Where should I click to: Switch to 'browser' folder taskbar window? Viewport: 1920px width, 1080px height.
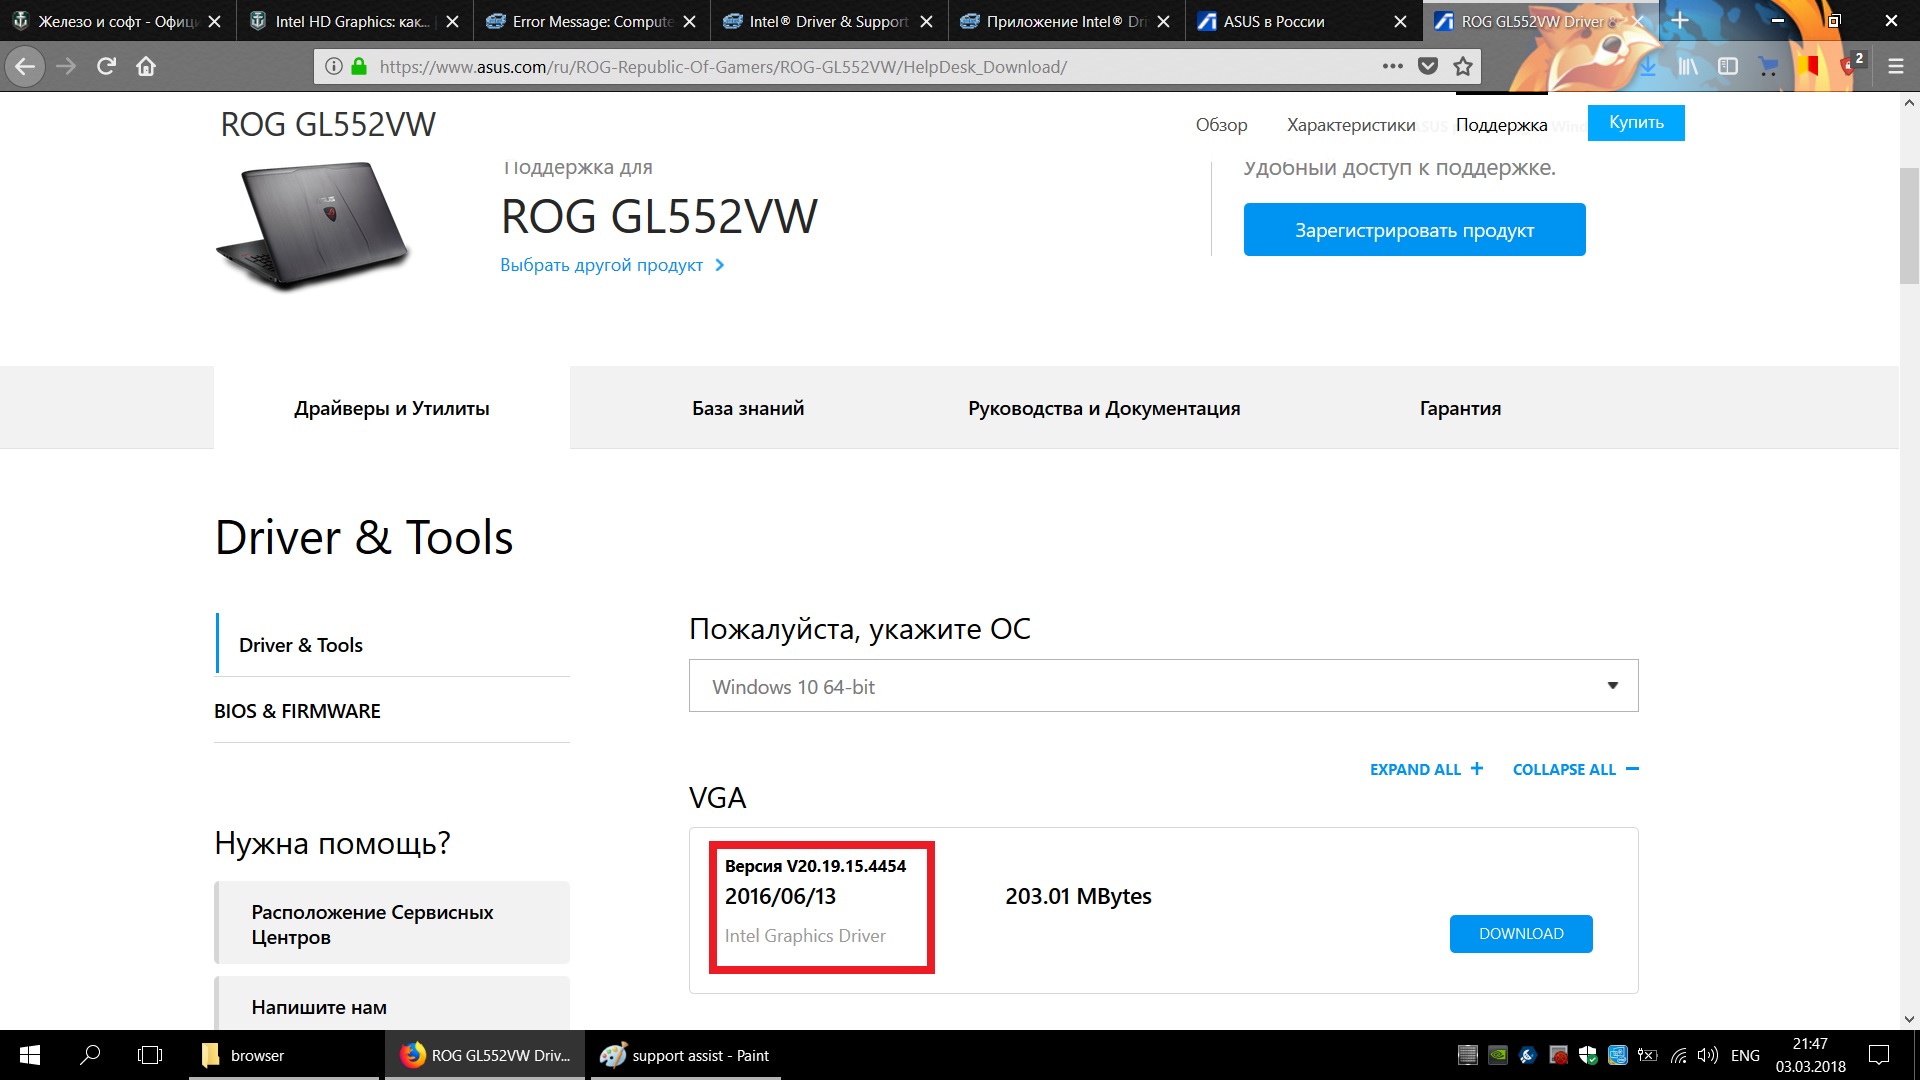pos(285,1055)
